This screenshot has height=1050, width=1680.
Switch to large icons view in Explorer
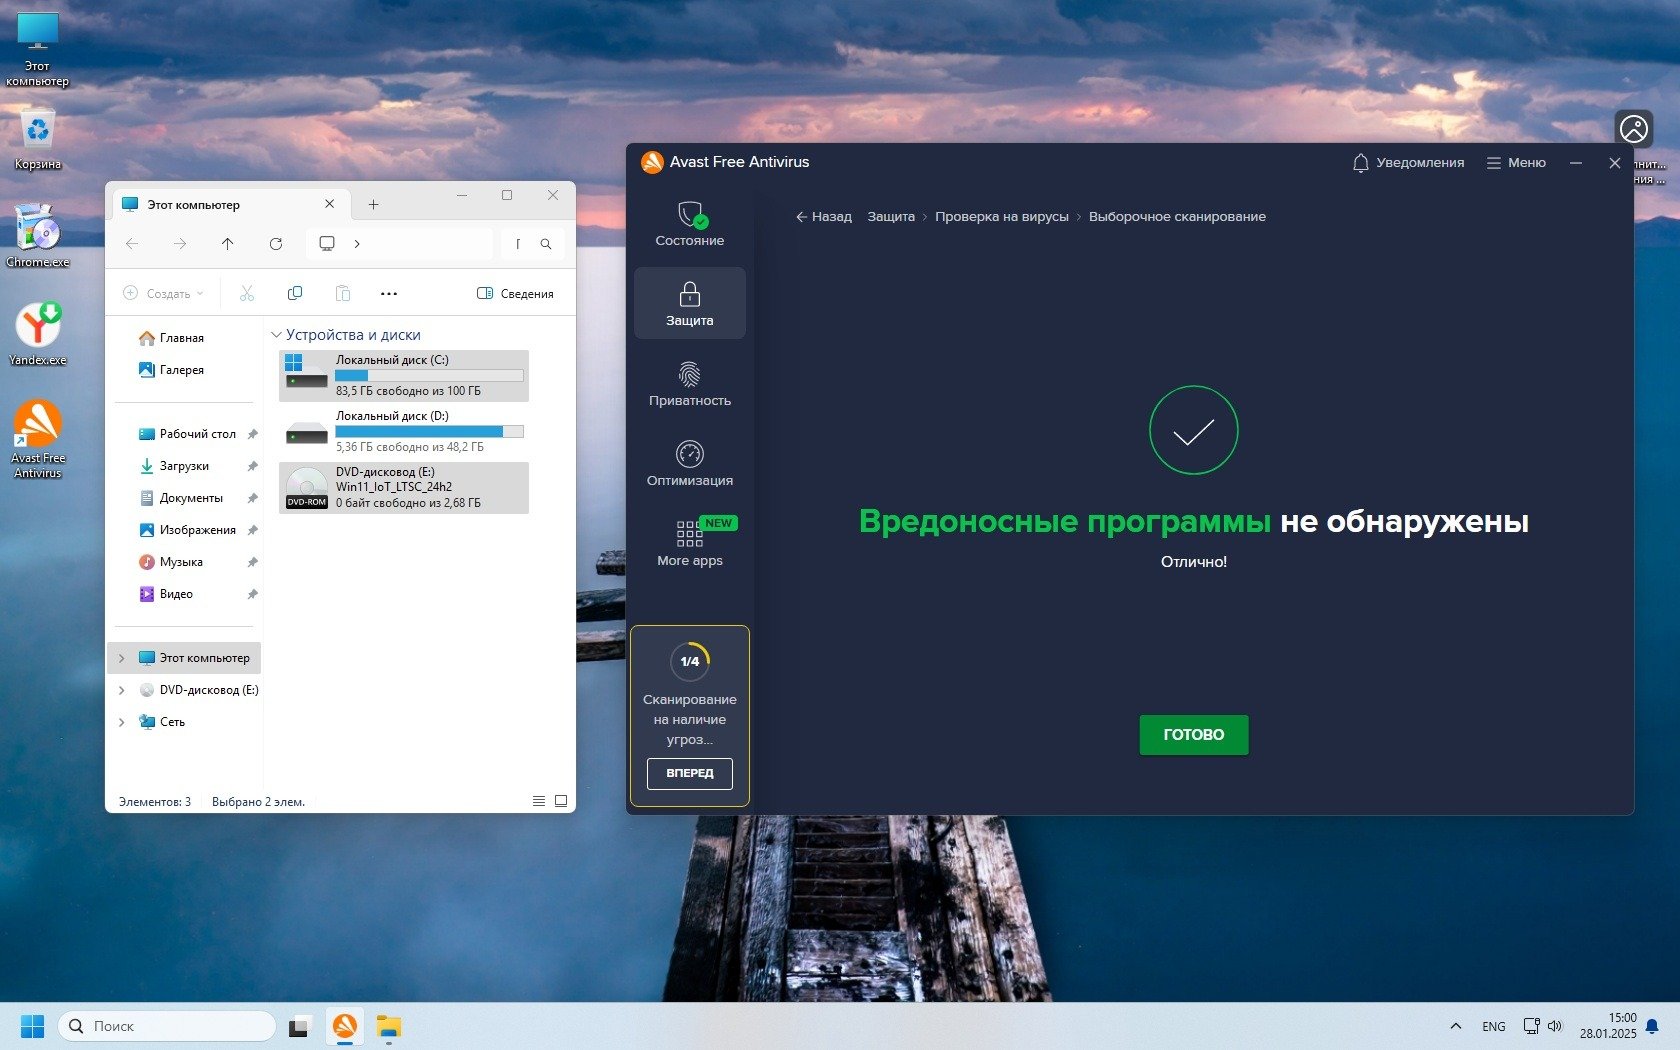coord(561,801)
